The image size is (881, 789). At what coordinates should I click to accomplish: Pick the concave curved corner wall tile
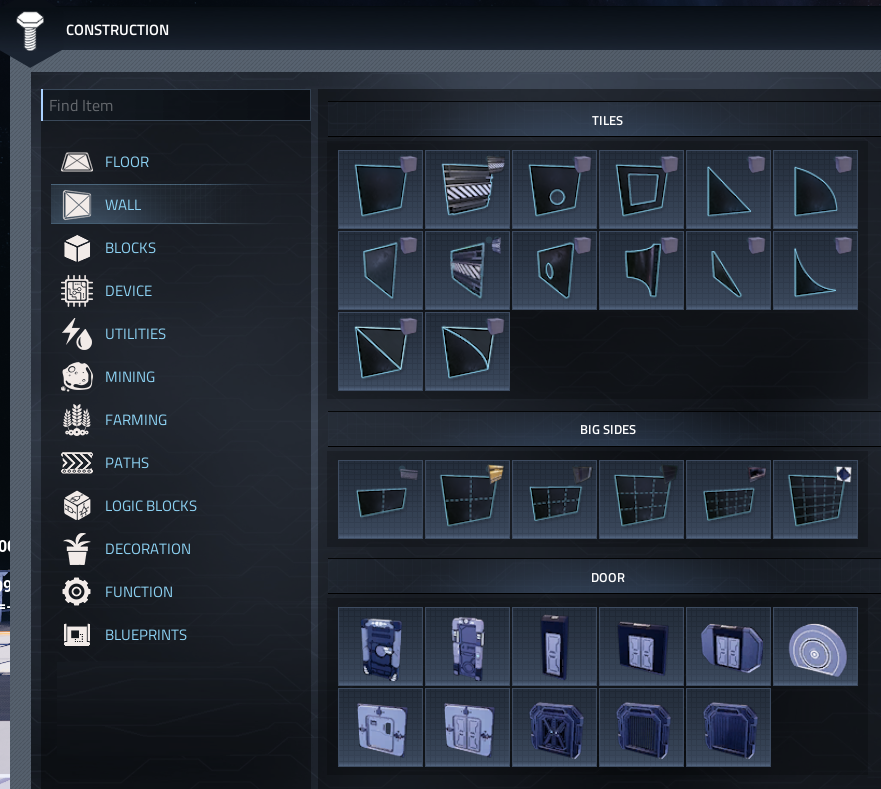815,270
